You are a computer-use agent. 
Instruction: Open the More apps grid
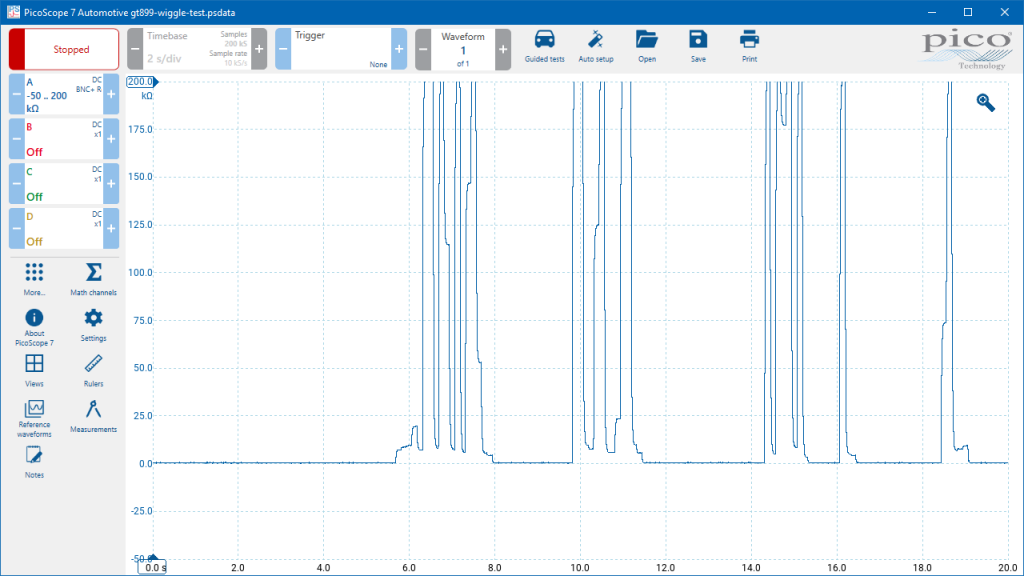(34, 280)
